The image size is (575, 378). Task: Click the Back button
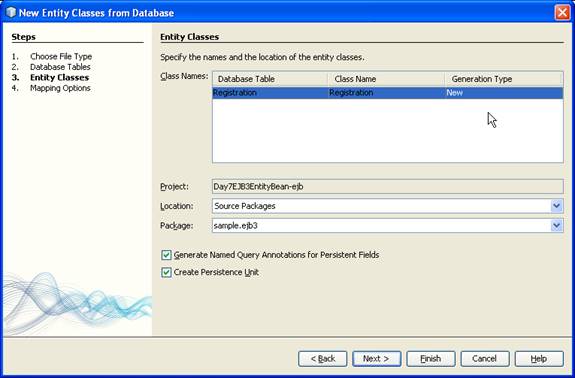tap(323, 359)
